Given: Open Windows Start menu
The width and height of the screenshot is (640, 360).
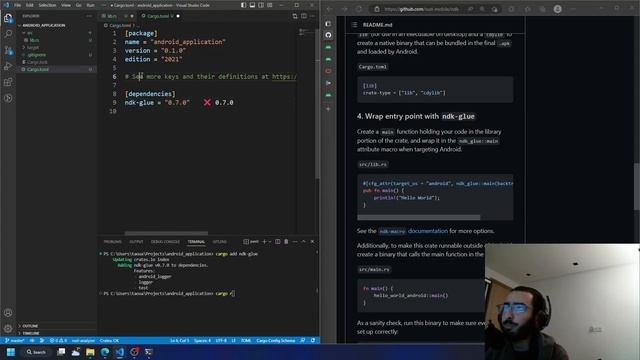Looking at the screenshot, I should (11, 352).
